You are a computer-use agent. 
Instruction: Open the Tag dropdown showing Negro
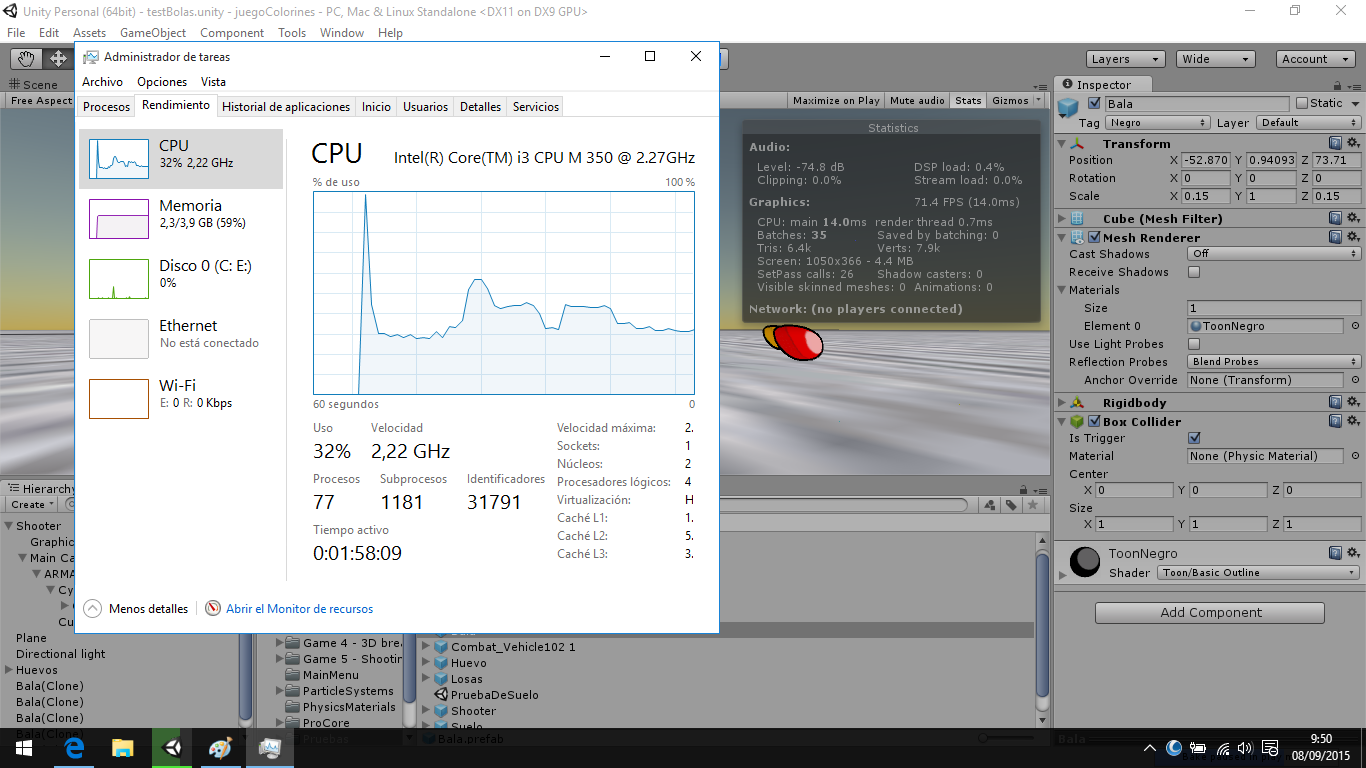[1158, 122]
